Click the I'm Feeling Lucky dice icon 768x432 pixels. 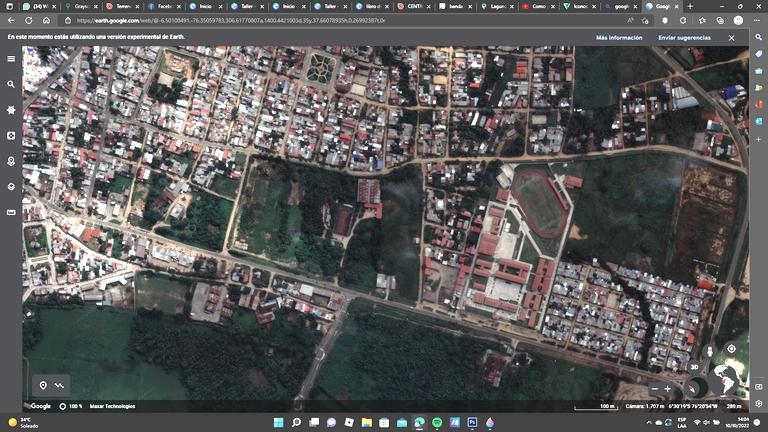(x=11, y=135)
